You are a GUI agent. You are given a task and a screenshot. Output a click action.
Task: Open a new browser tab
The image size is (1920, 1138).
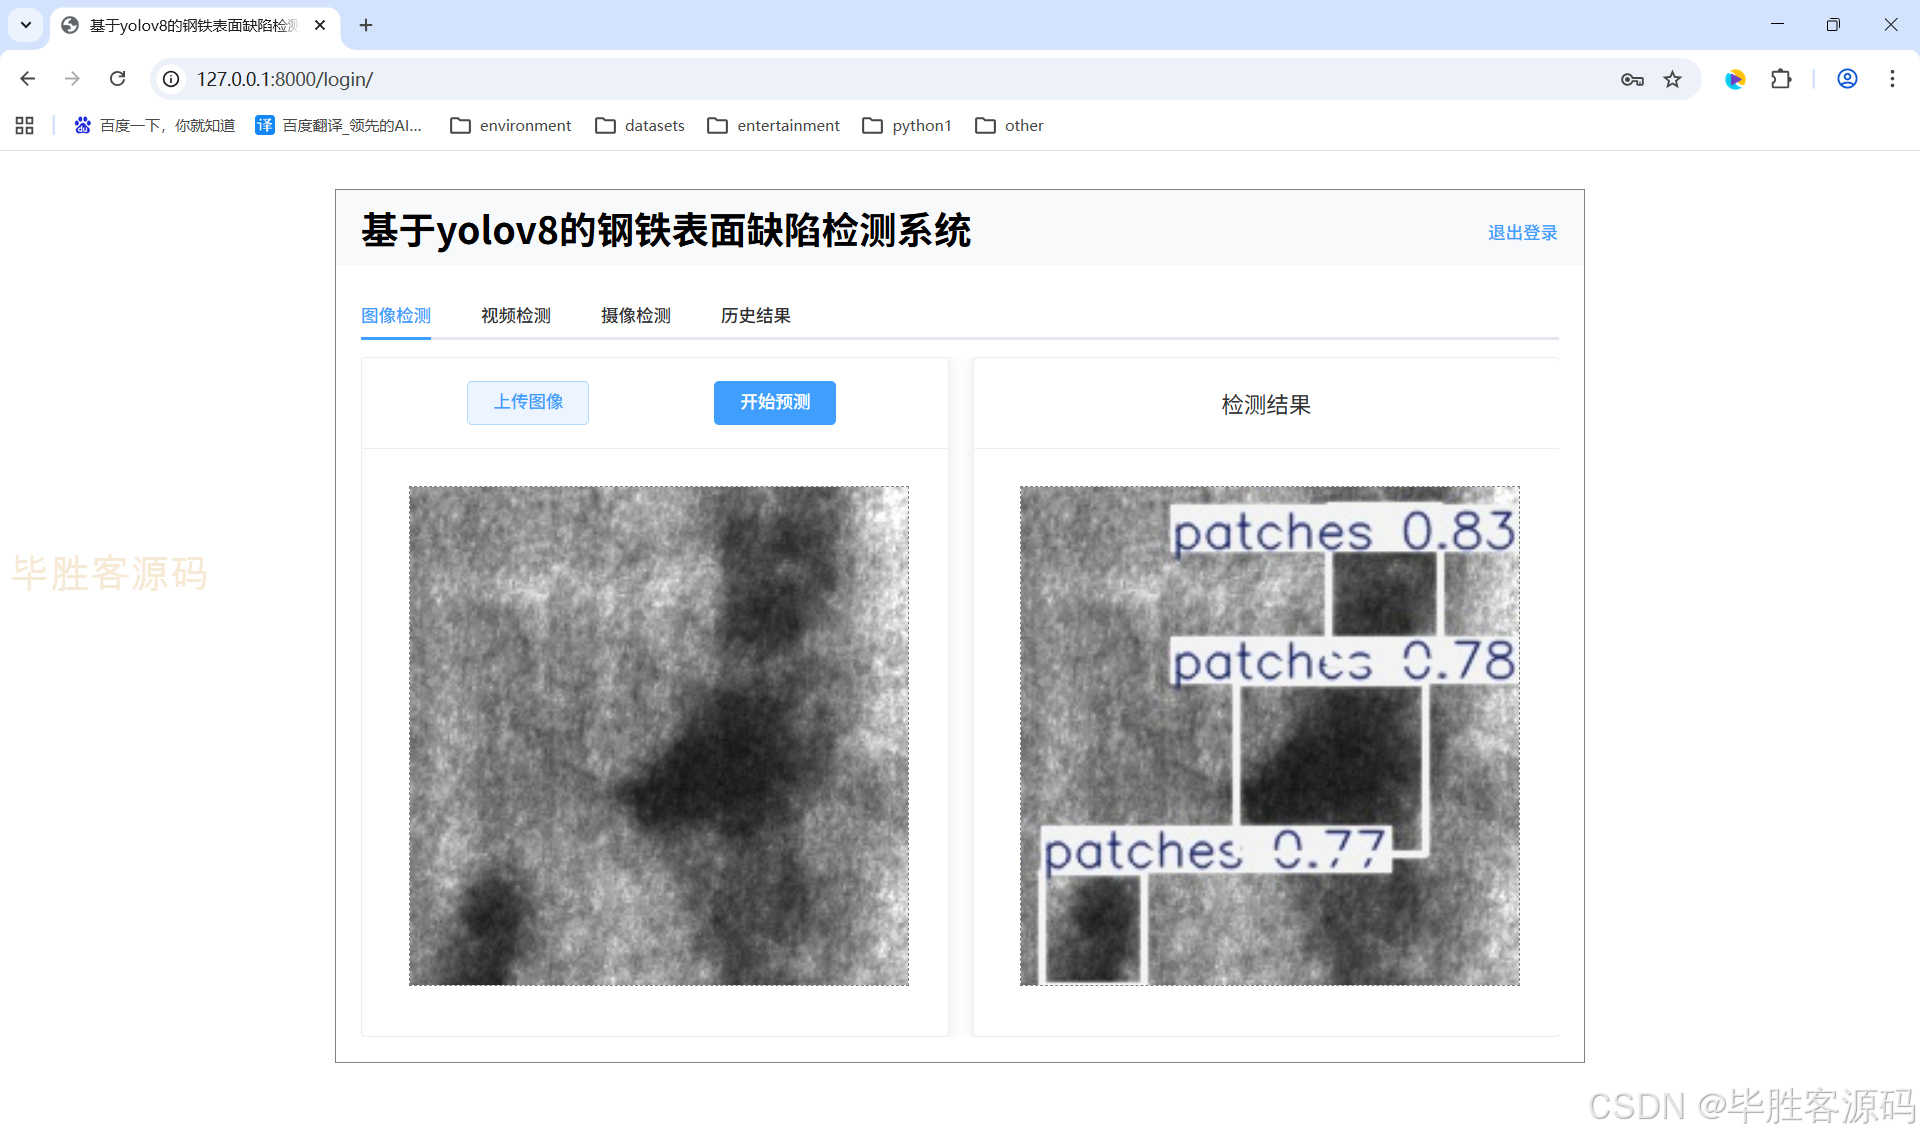366,25
